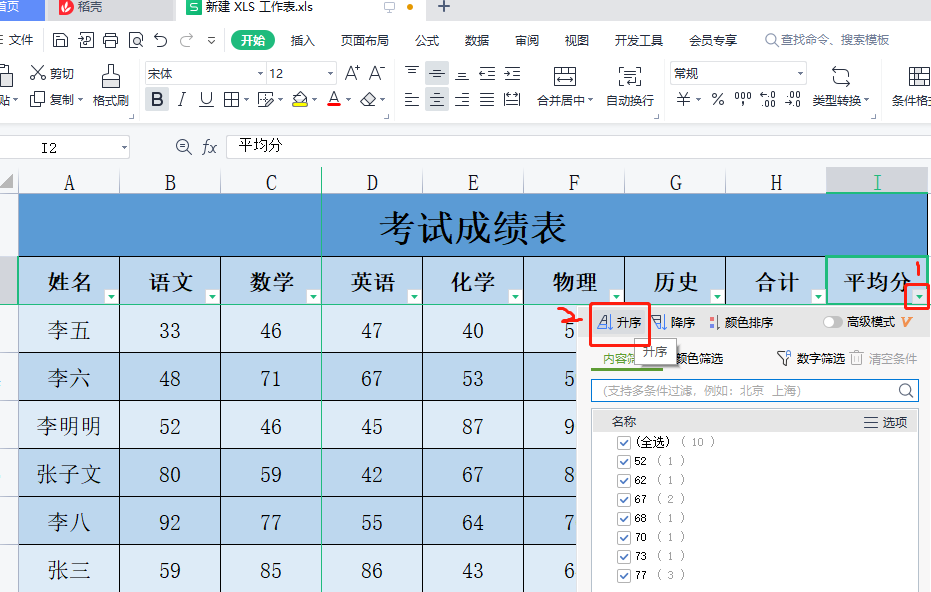
Task: Open the filter dropdown on 语文 column
Action: [x=212, y=296]
